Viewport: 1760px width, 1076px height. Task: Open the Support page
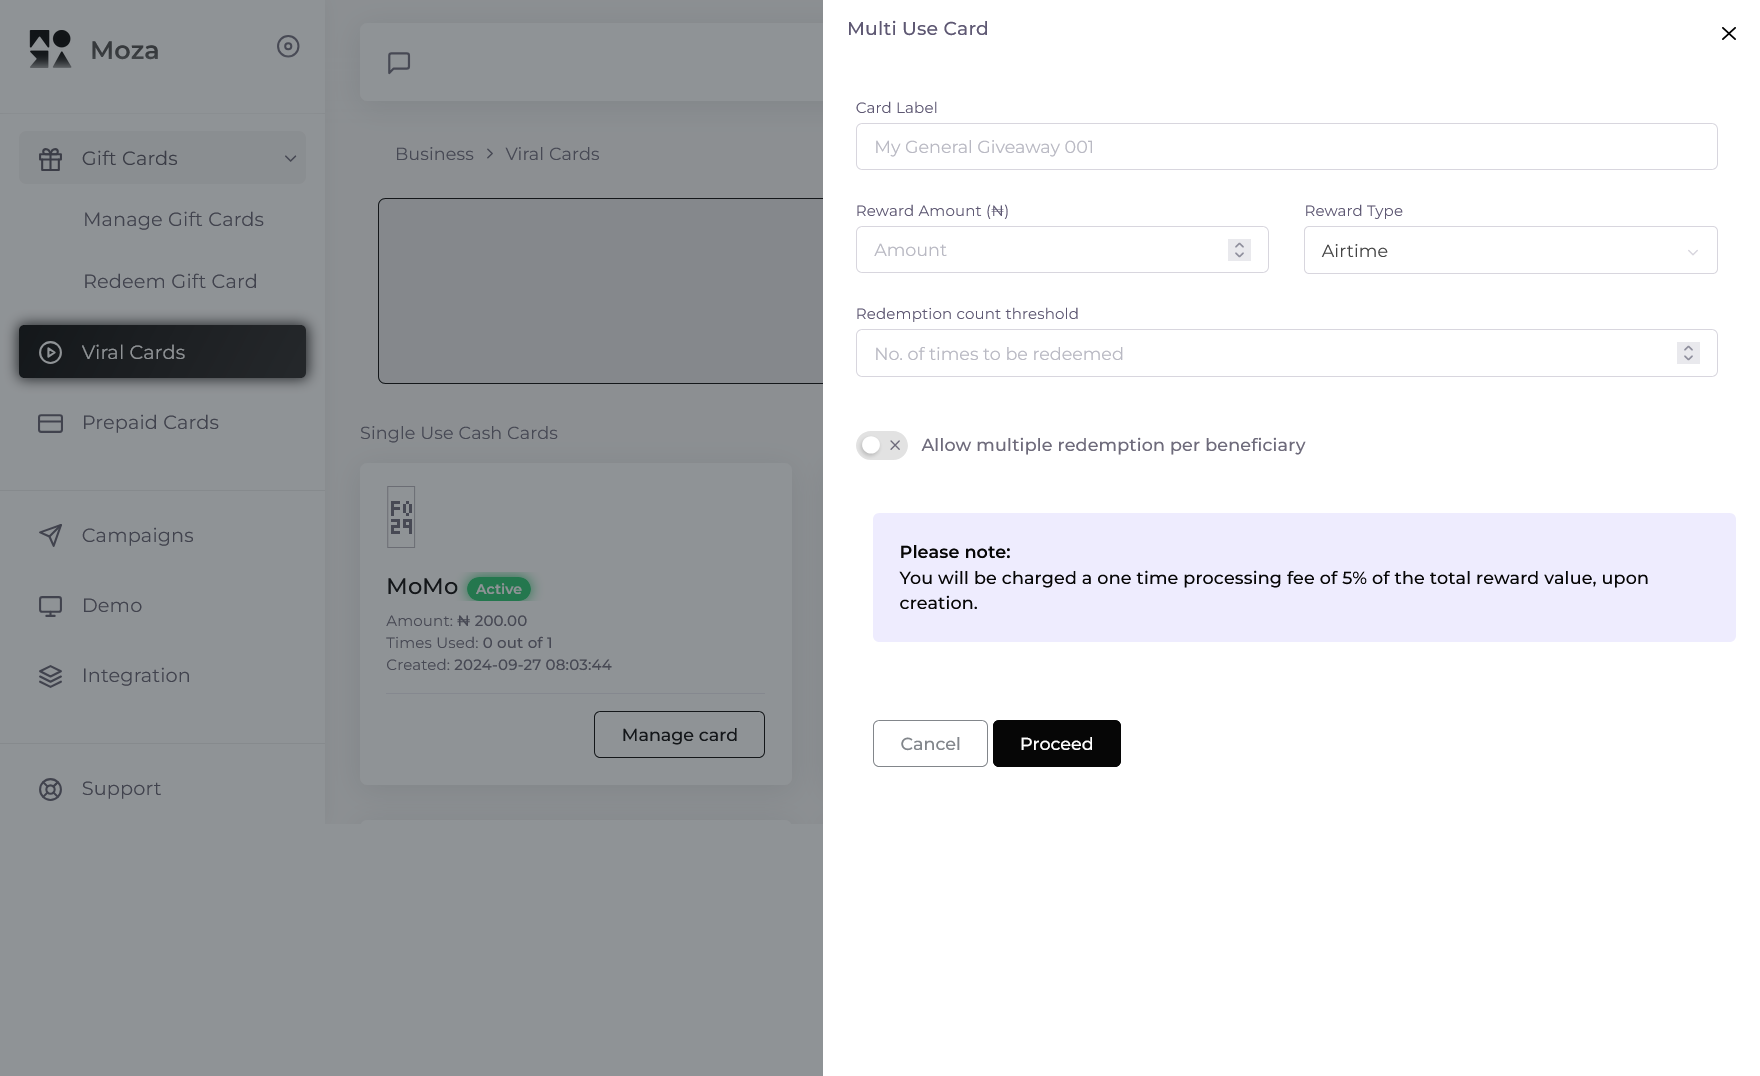(x=121, y=788)
